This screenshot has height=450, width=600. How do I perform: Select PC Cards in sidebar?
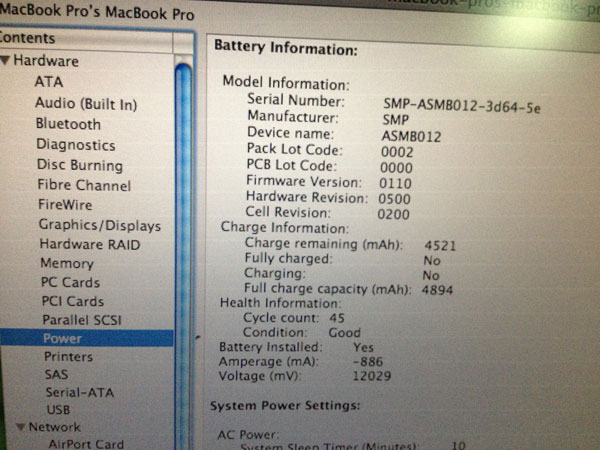(70, 282)
